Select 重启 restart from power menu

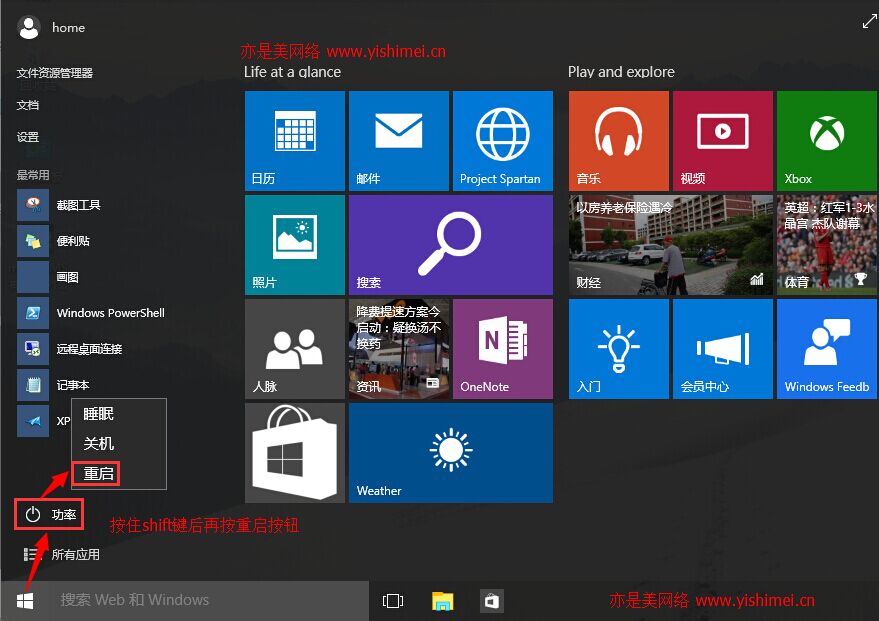(96, 474)
